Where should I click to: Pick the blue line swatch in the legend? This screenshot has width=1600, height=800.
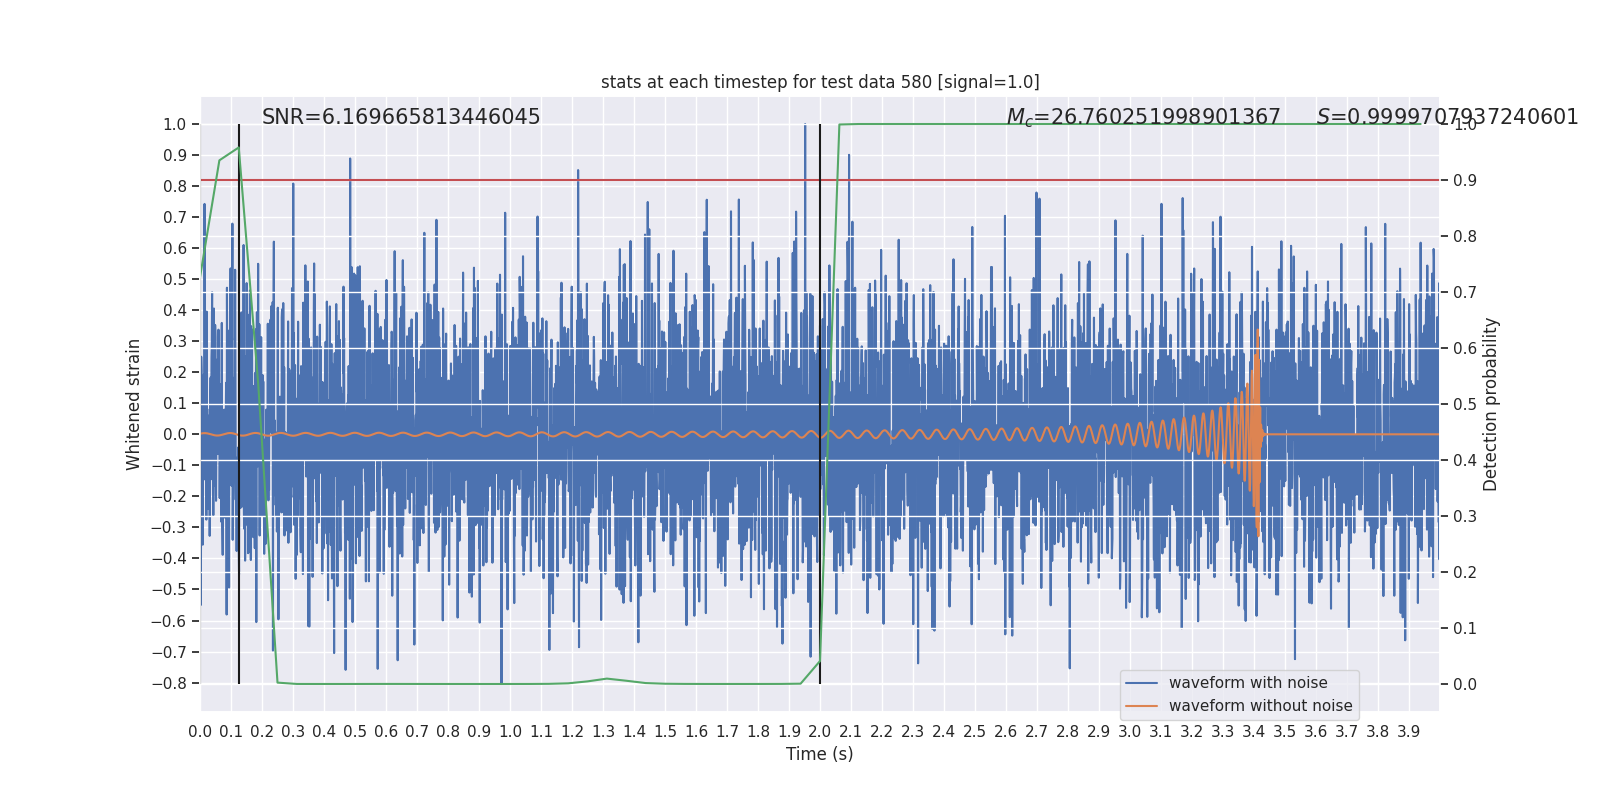(x=1142, y=683)
